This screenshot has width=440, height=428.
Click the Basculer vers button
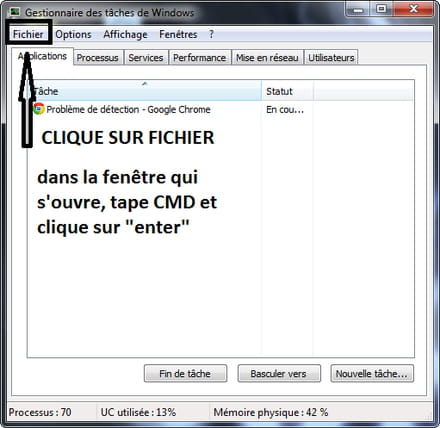279,373
